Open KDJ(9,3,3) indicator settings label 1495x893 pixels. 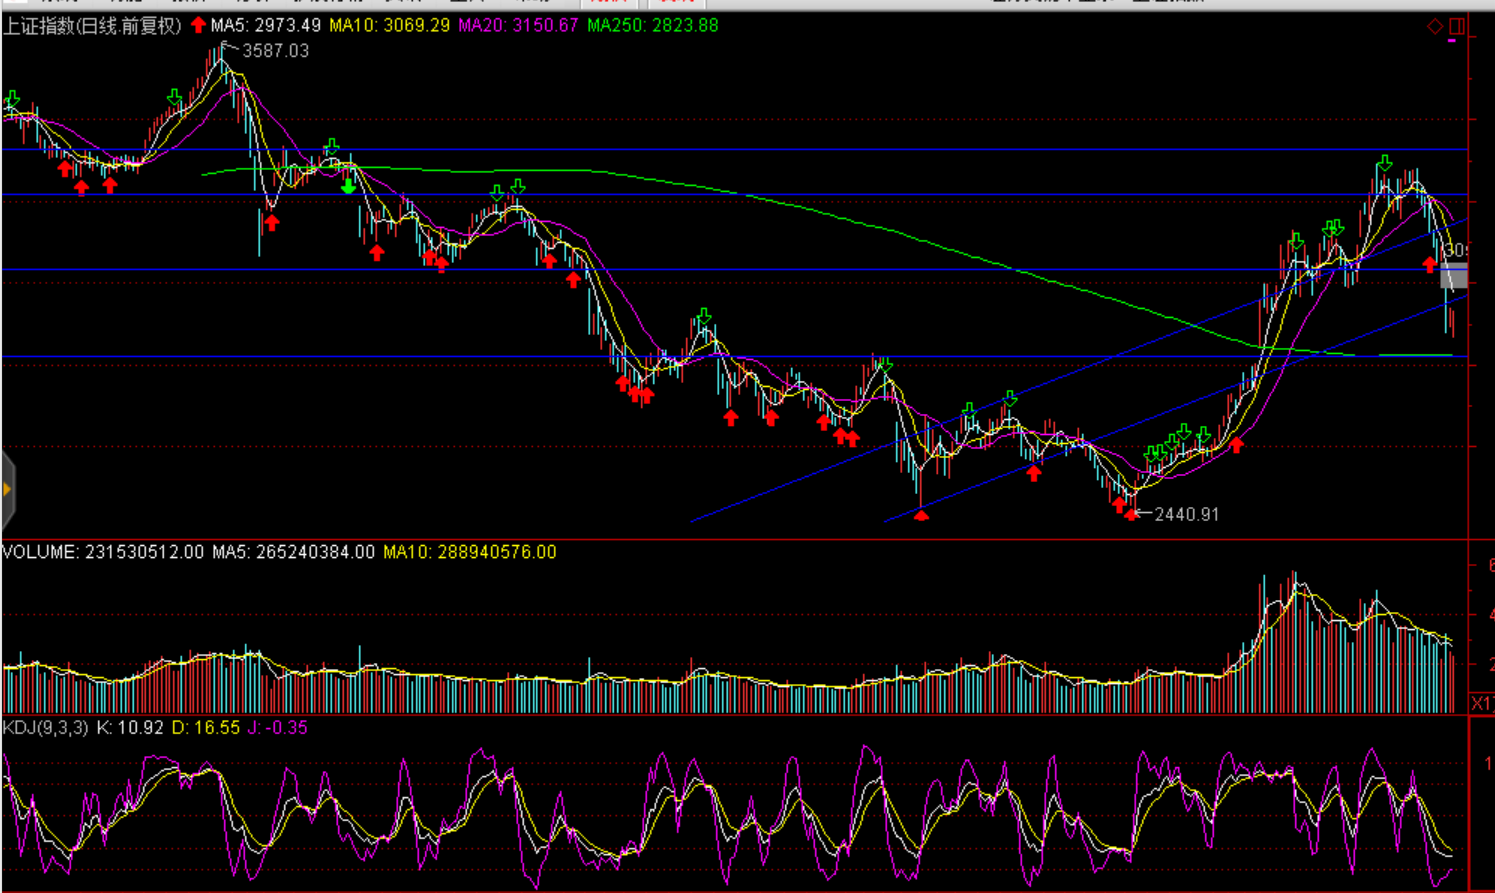(x=46, y=728)
